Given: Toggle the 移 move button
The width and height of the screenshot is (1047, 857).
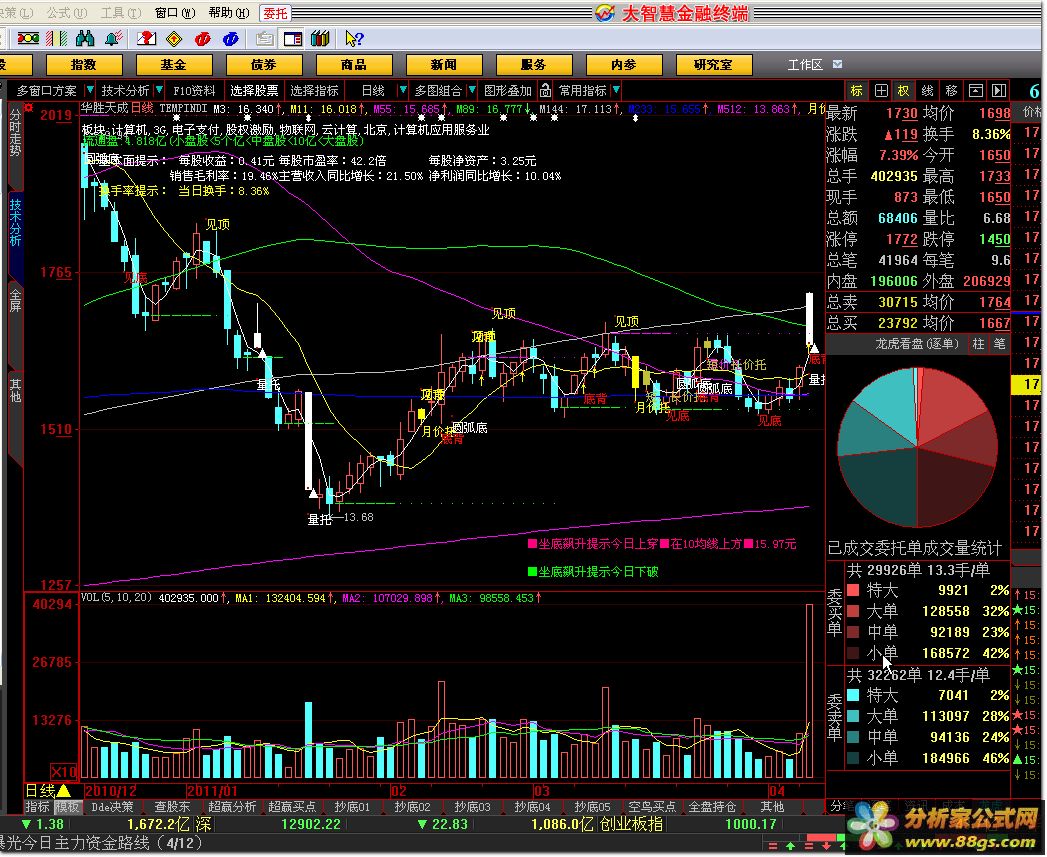Looking at the screenshot, I should 952,90.
